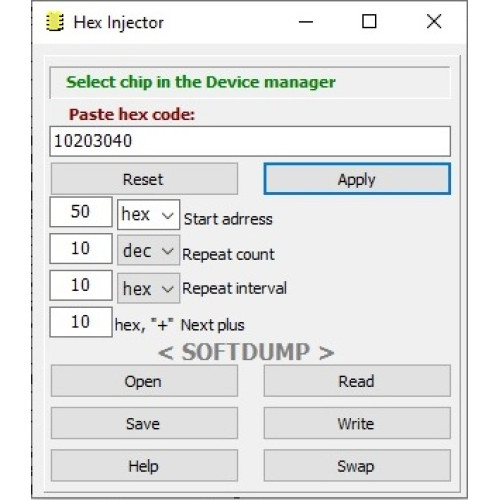Viewport: 500px width, 500px height.
Task: Click the Start adrress value field
Action: point(81,212)
